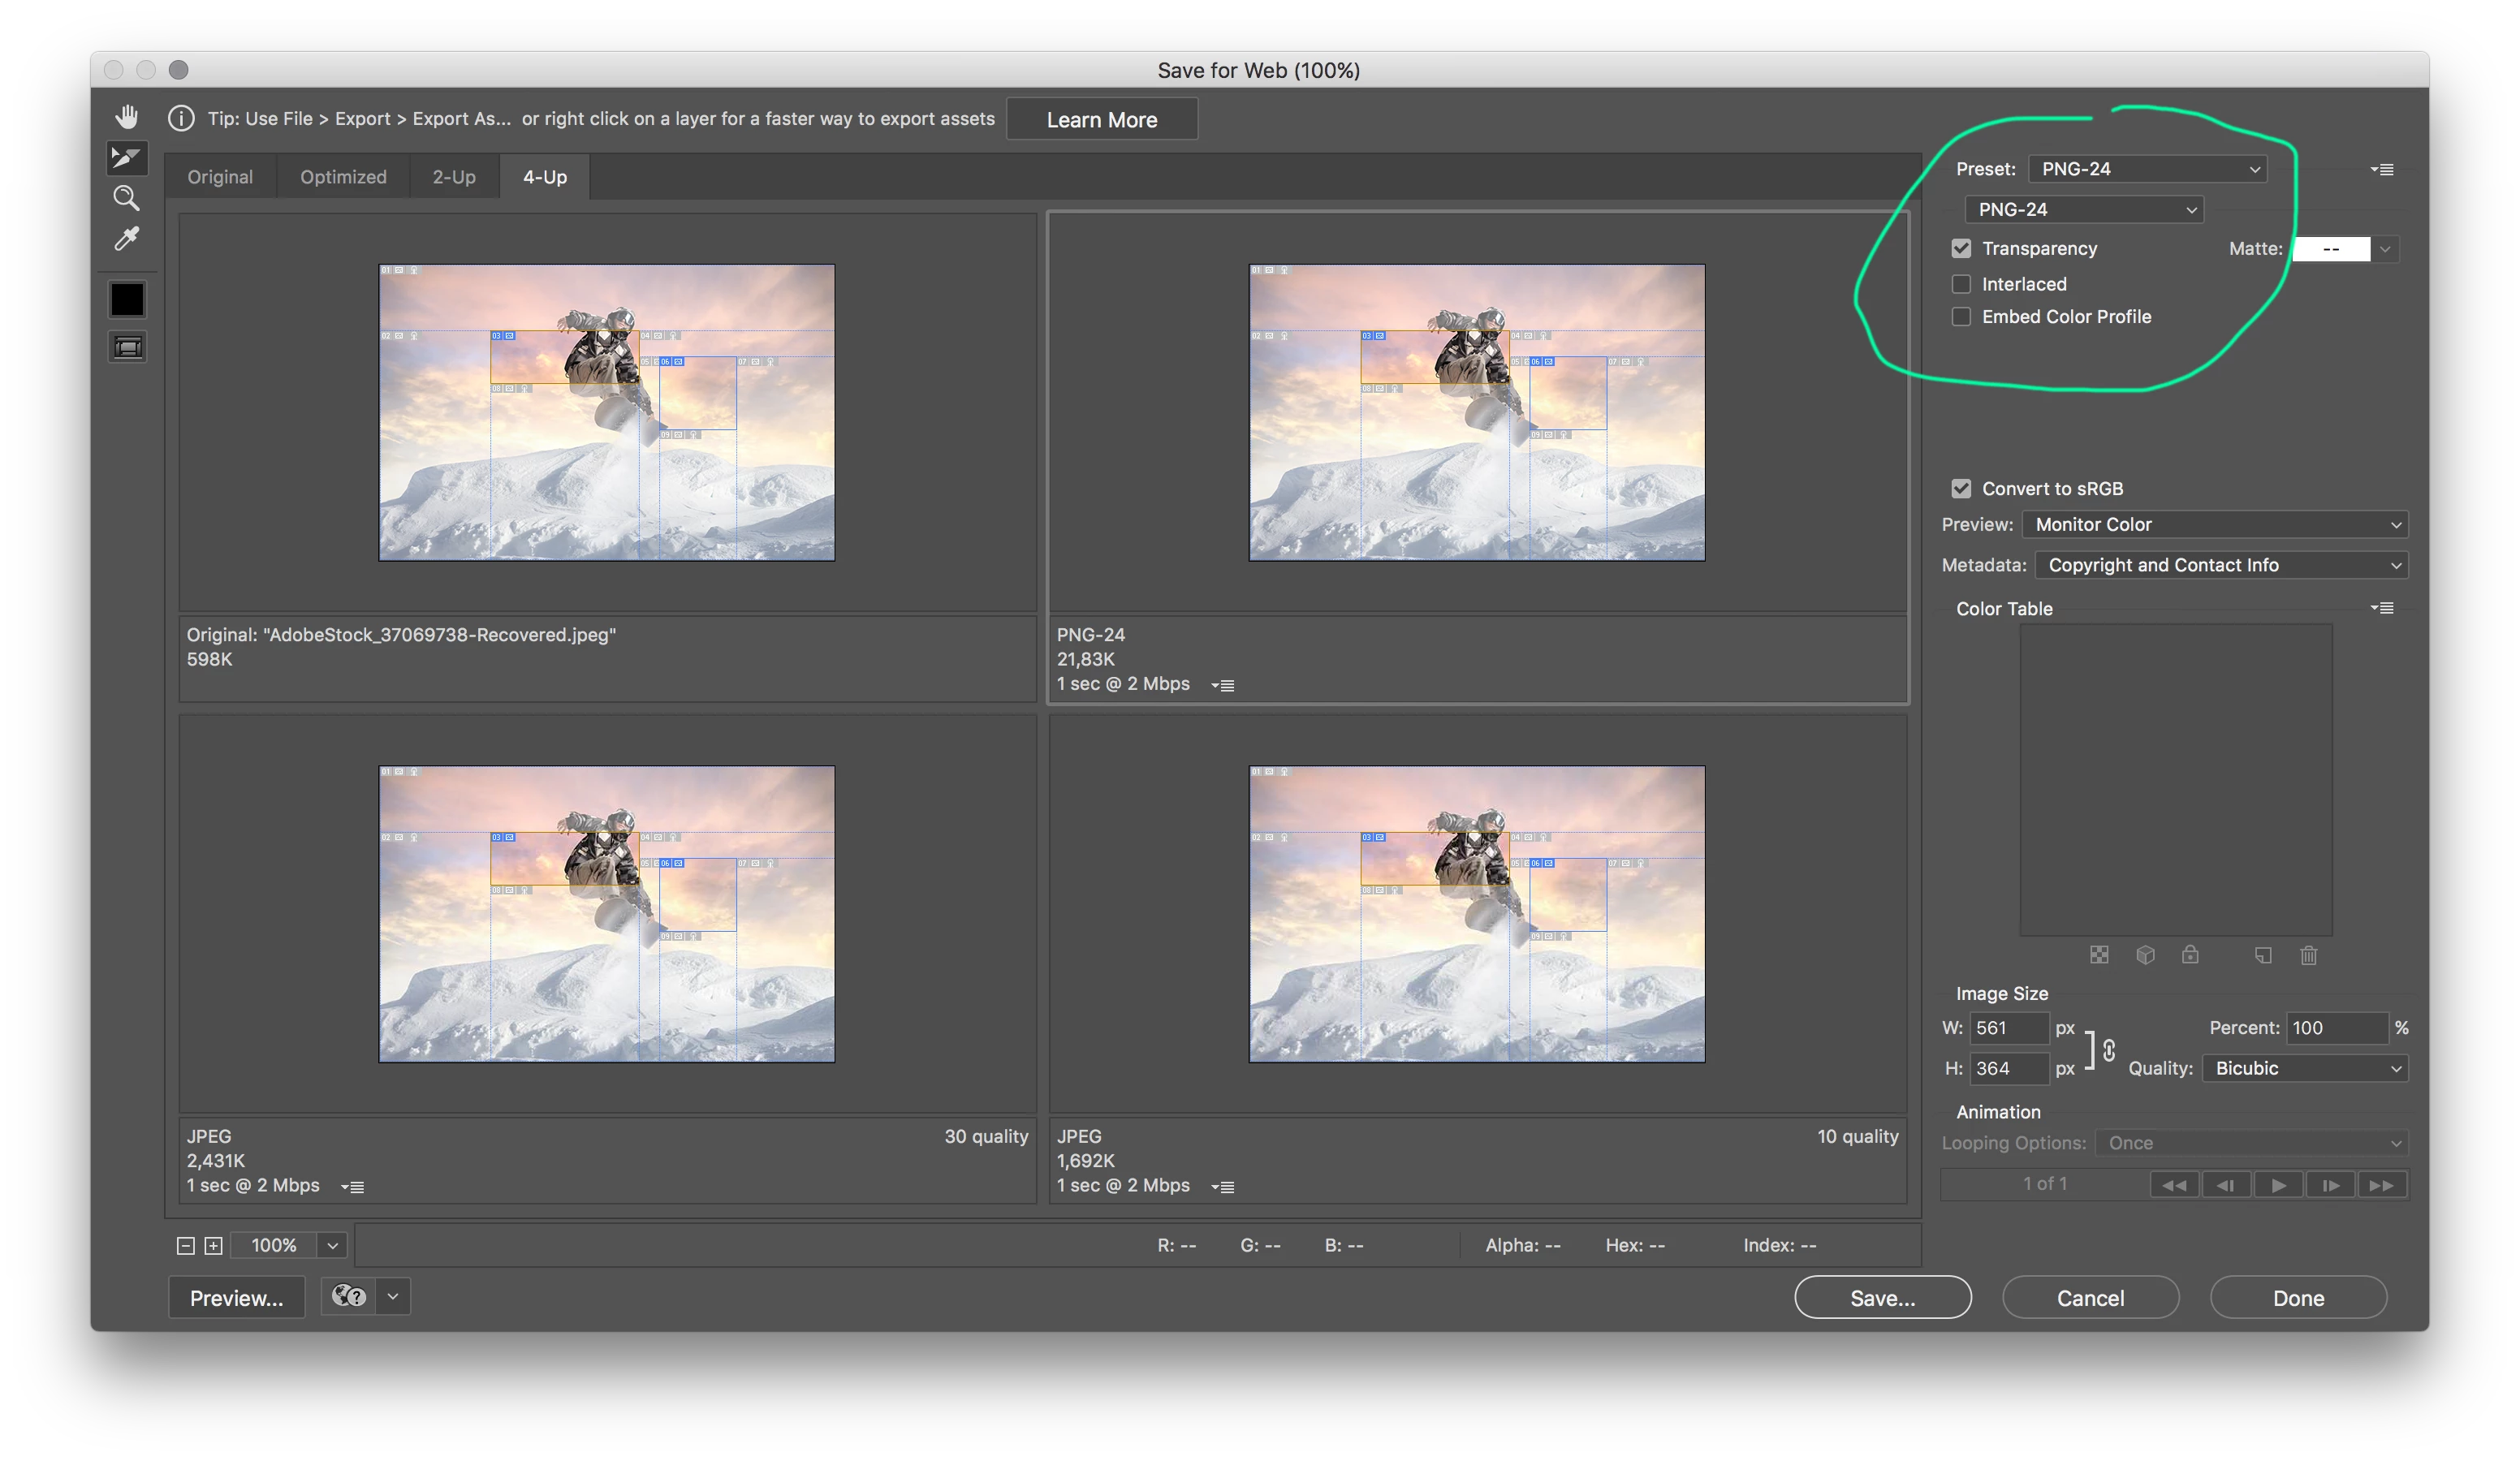This screenshot has width=2520, height=1461.
Task: Select the Hand tool
Action: (x=126, y=117)
